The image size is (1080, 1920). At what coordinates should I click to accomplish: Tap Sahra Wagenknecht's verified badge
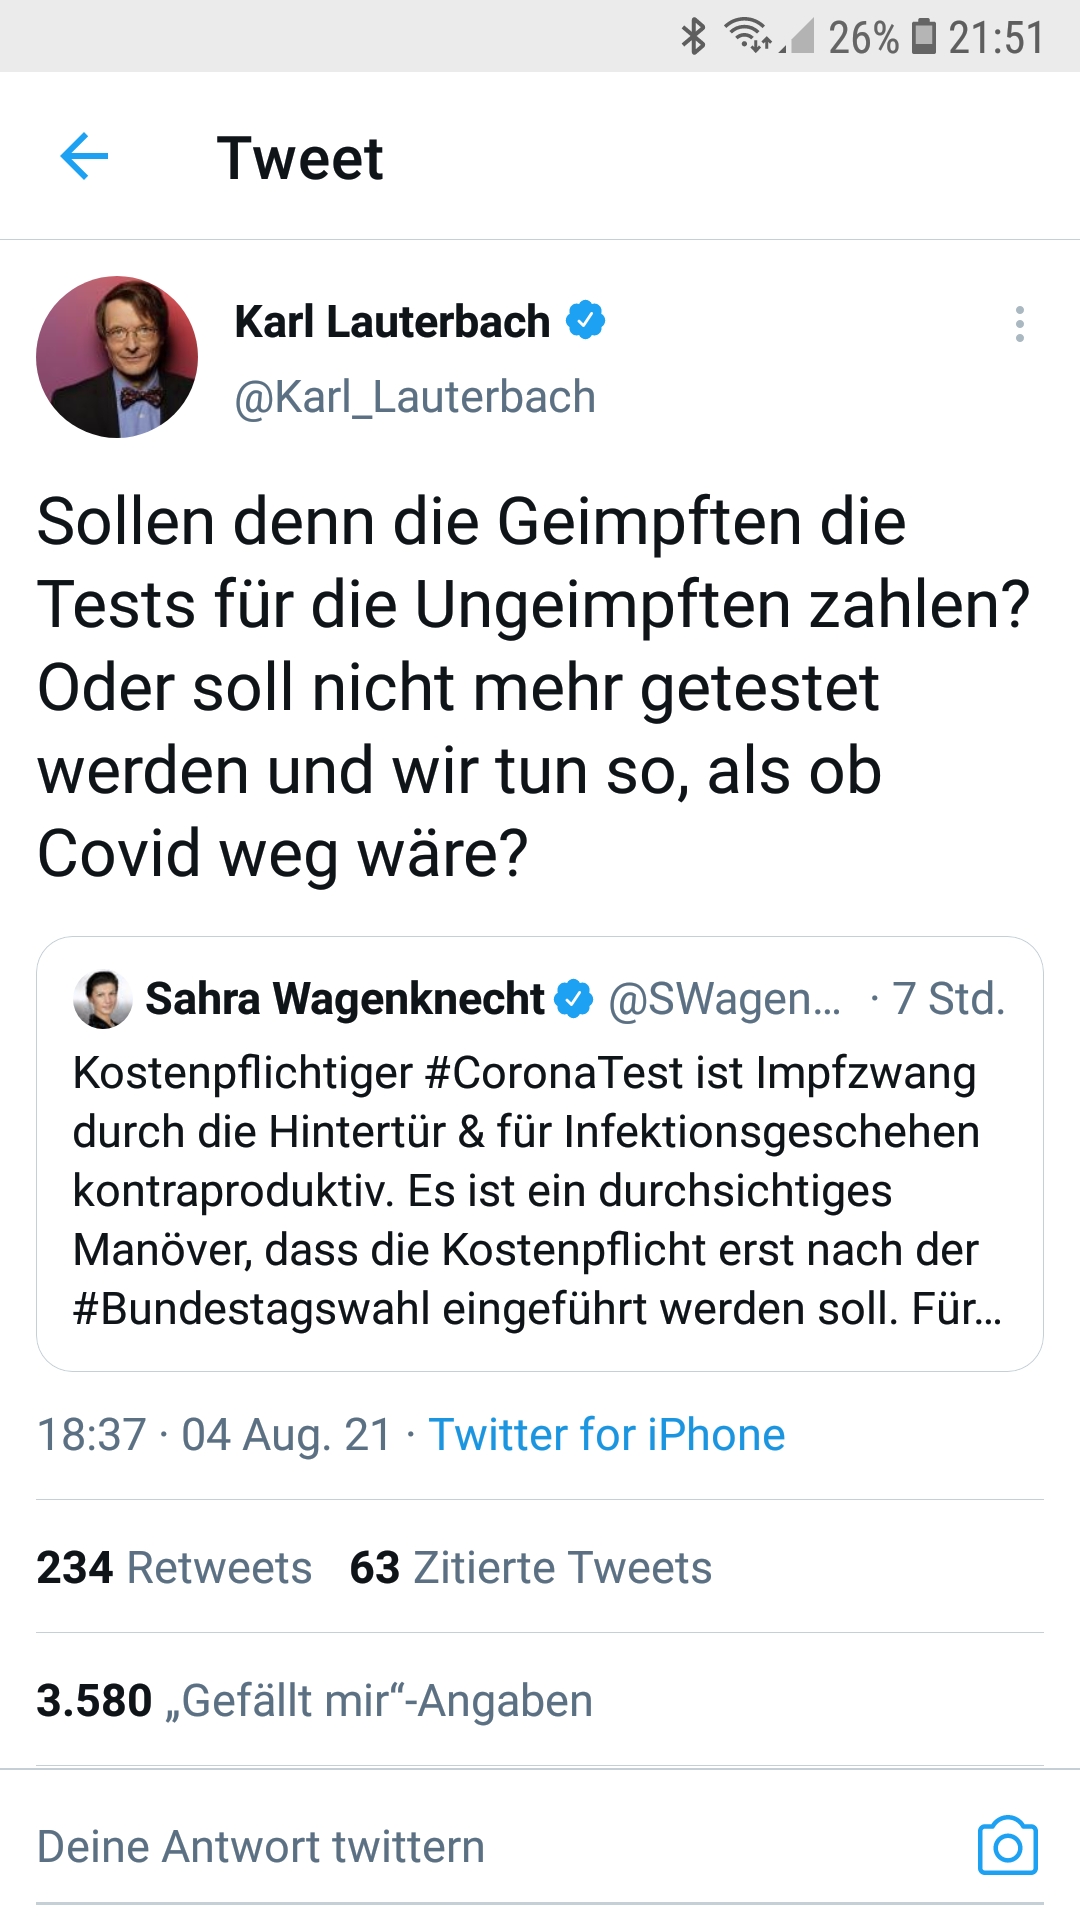click(x=574, y=999)
